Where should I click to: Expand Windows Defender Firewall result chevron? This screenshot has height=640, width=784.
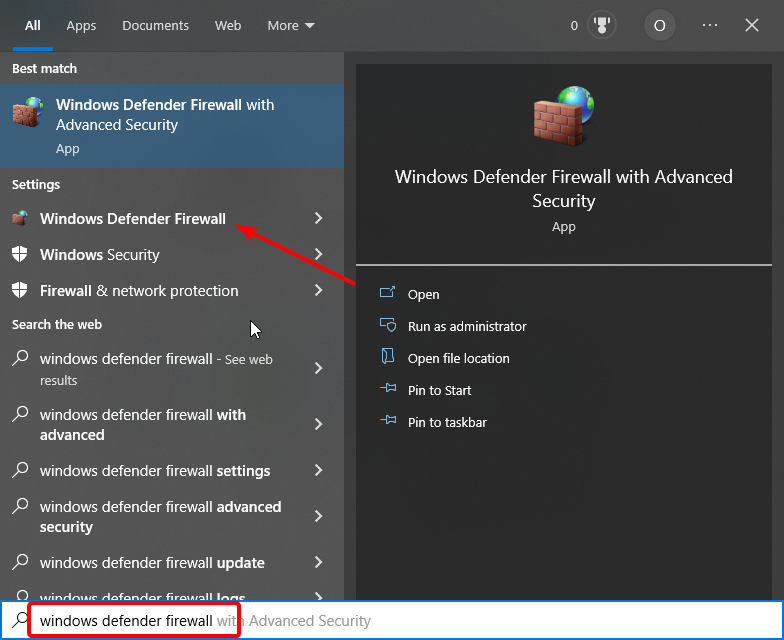coord(318,218)
